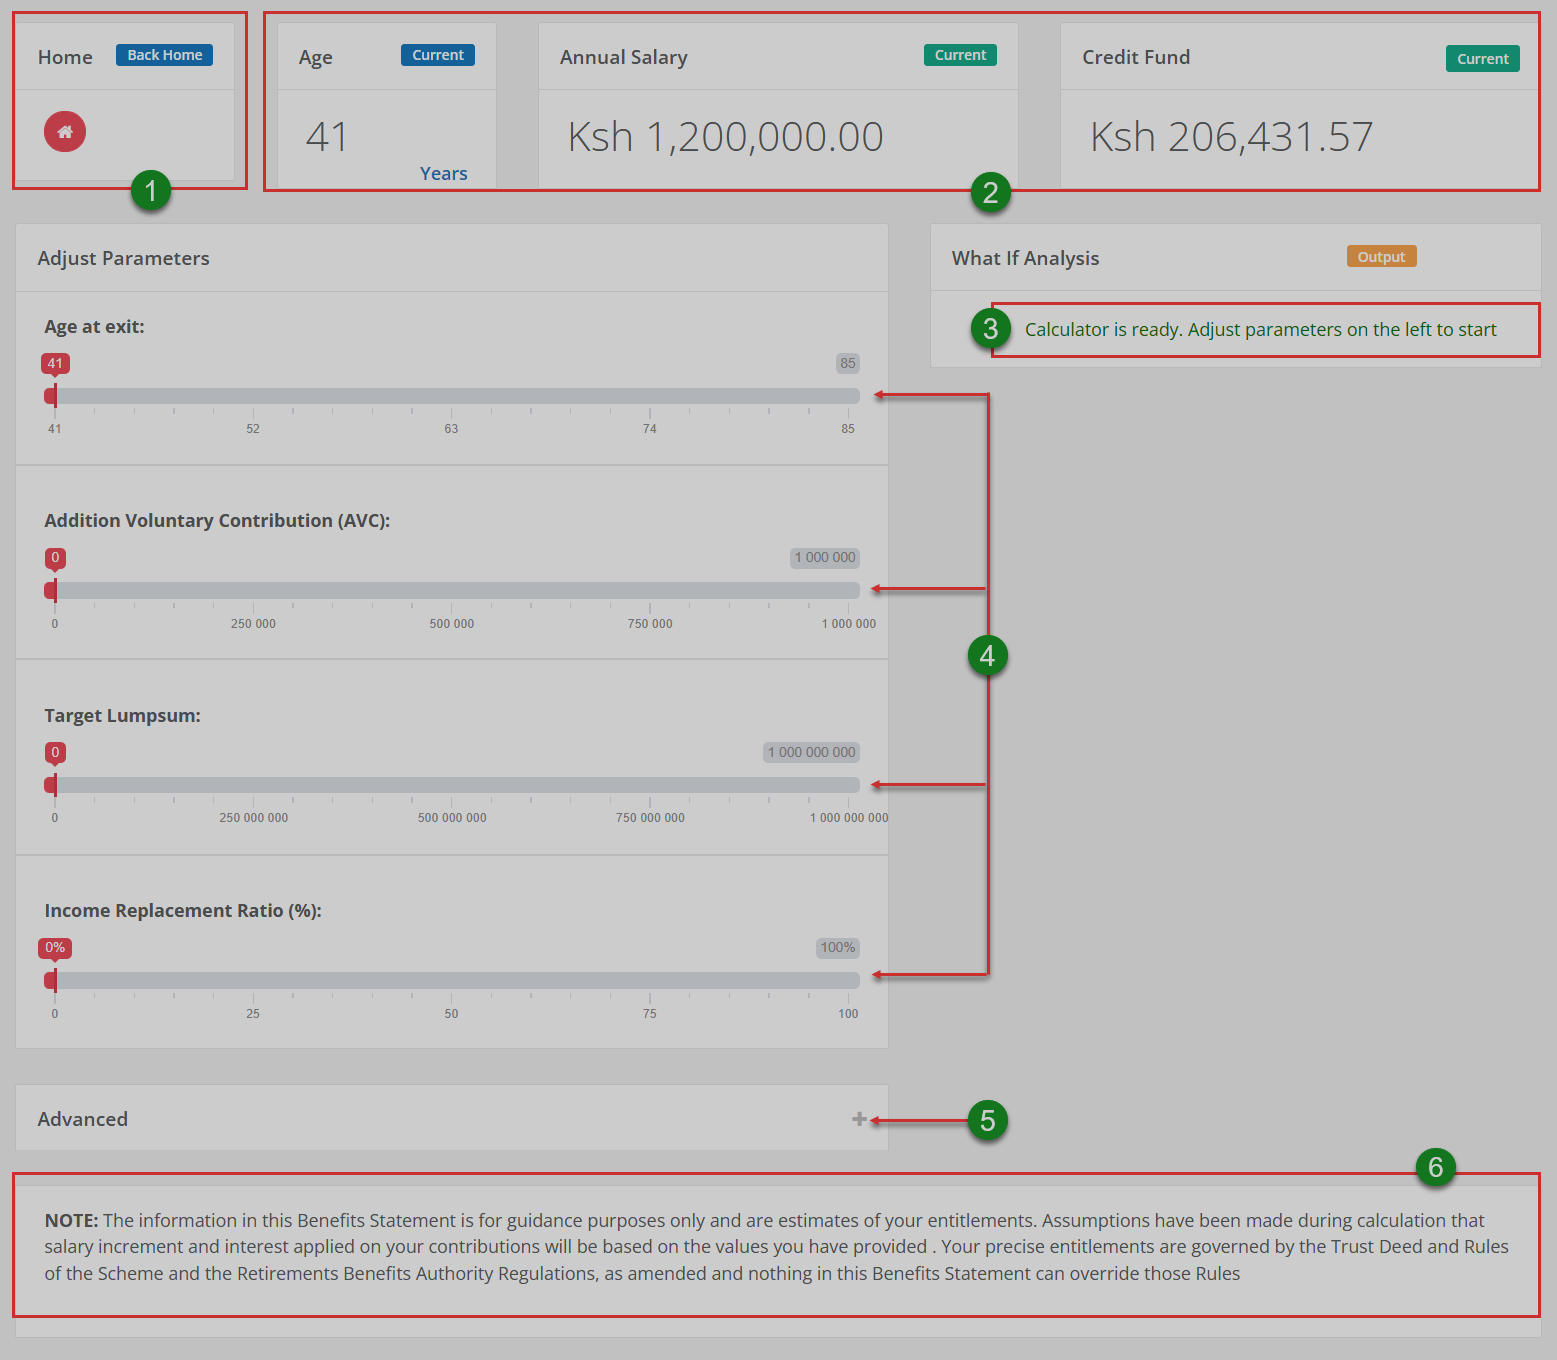The image size is (1557, 1360).
Task: Click the Target Lumpsum slider handle
Action: pyautogui.click(x=53, y=785)
